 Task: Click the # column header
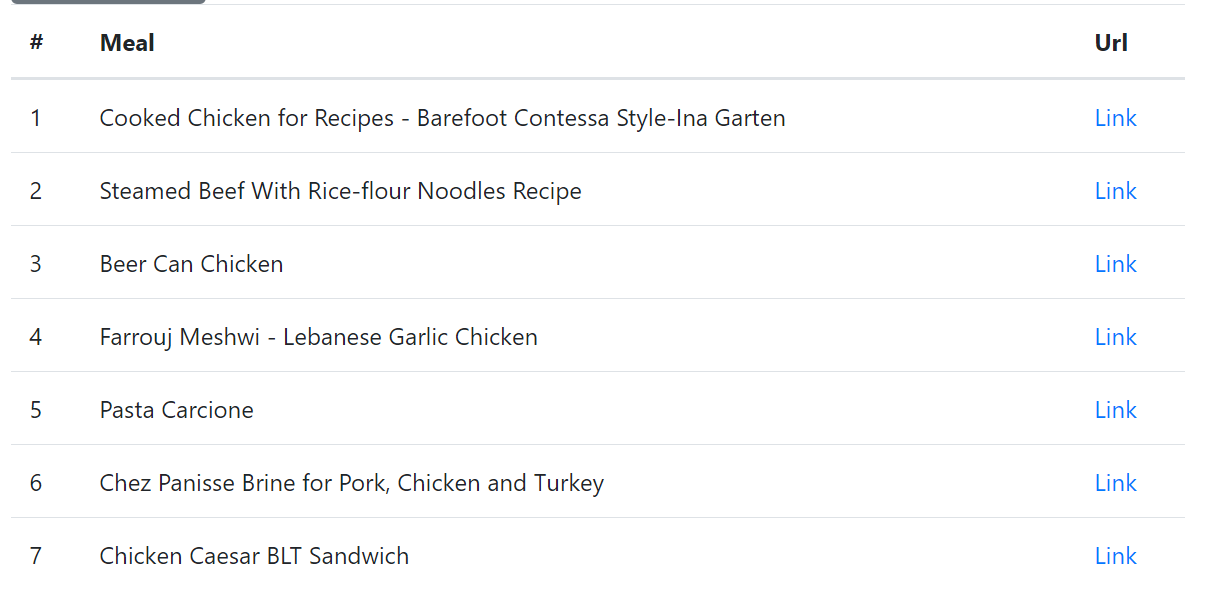coord(36,43)
